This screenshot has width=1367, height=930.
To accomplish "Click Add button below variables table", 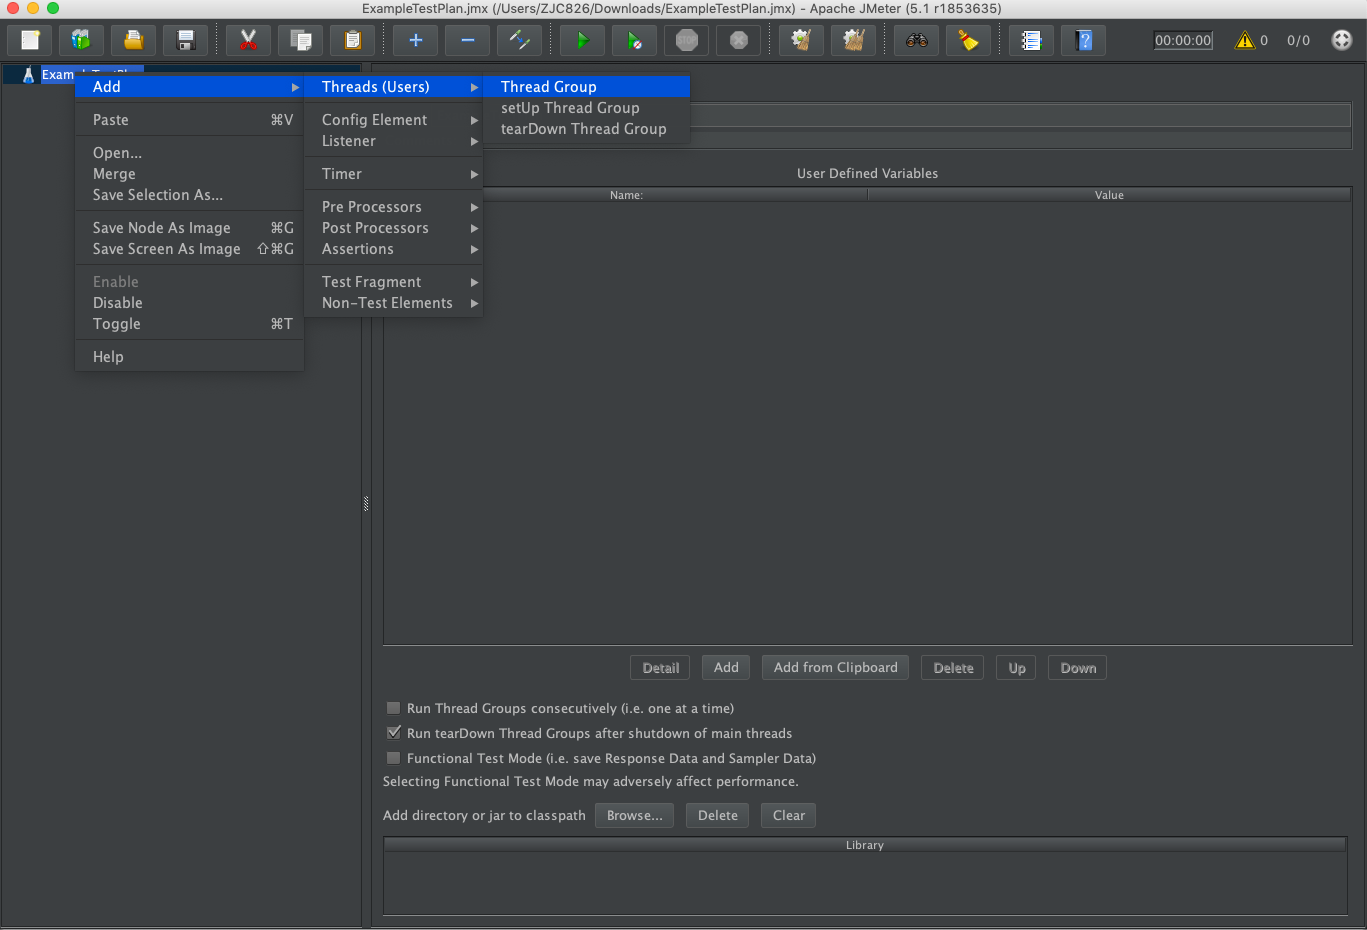I will (726, 668).
